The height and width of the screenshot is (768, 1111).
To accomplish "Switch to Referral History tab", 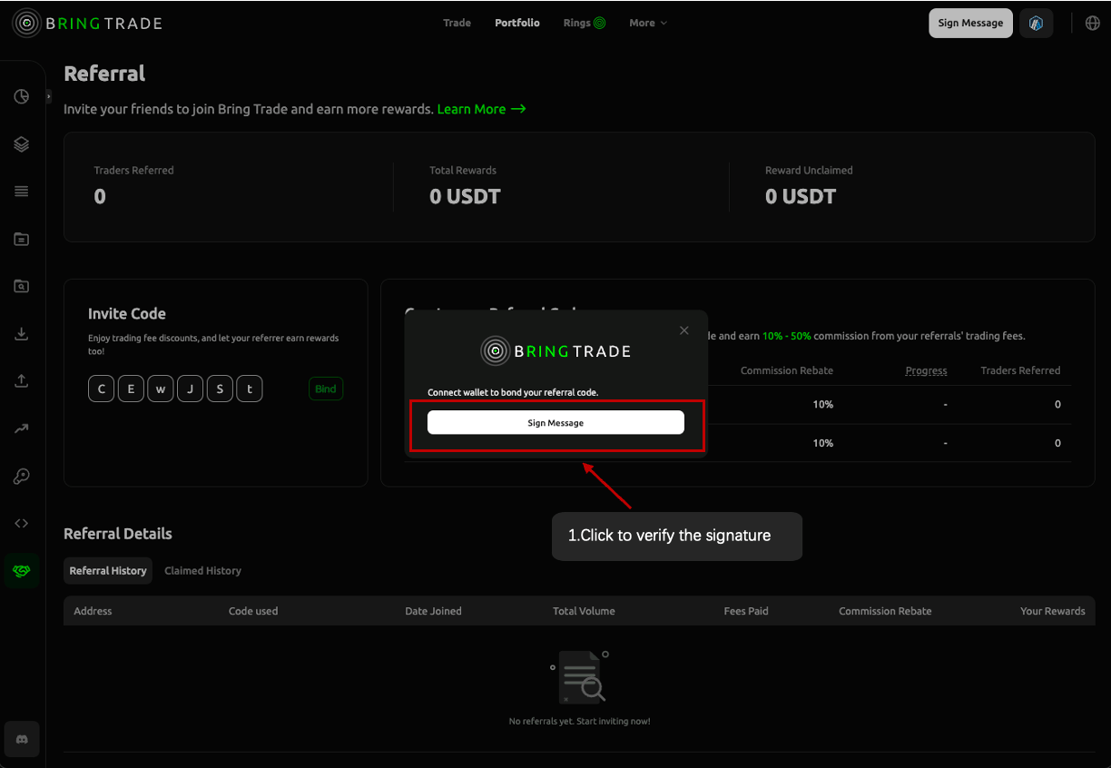I will pos(108,570).
